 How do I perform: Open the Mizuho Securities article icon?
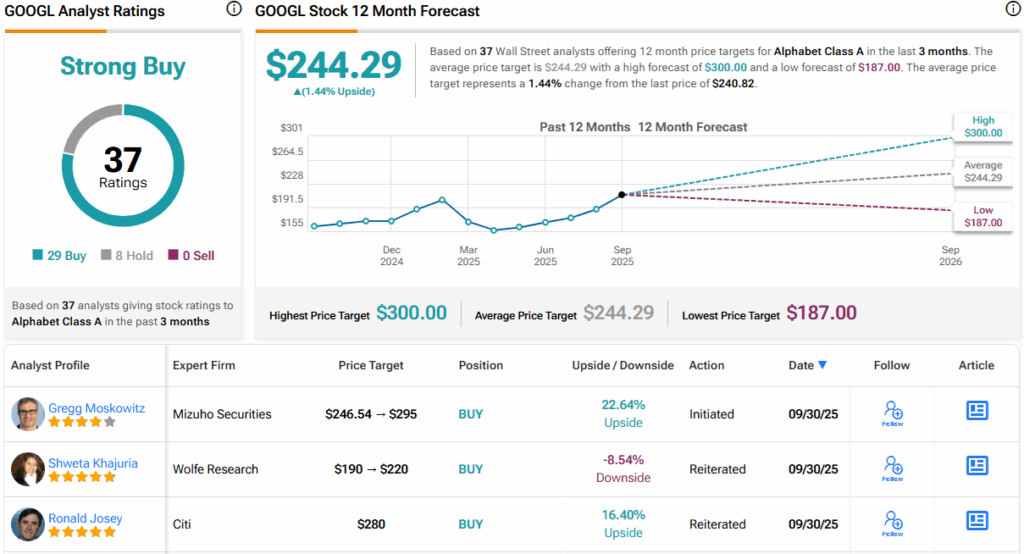point(976,411)
